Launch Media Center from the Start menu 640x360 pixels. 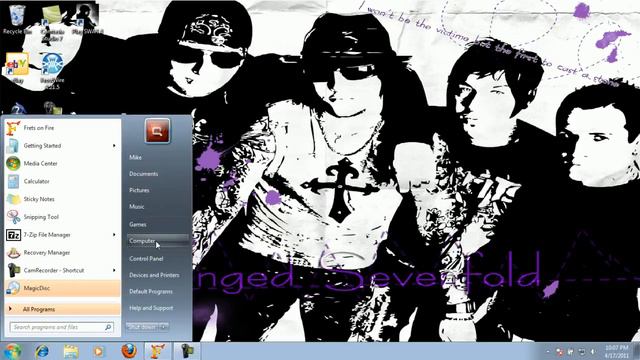[x=62, y=163]
